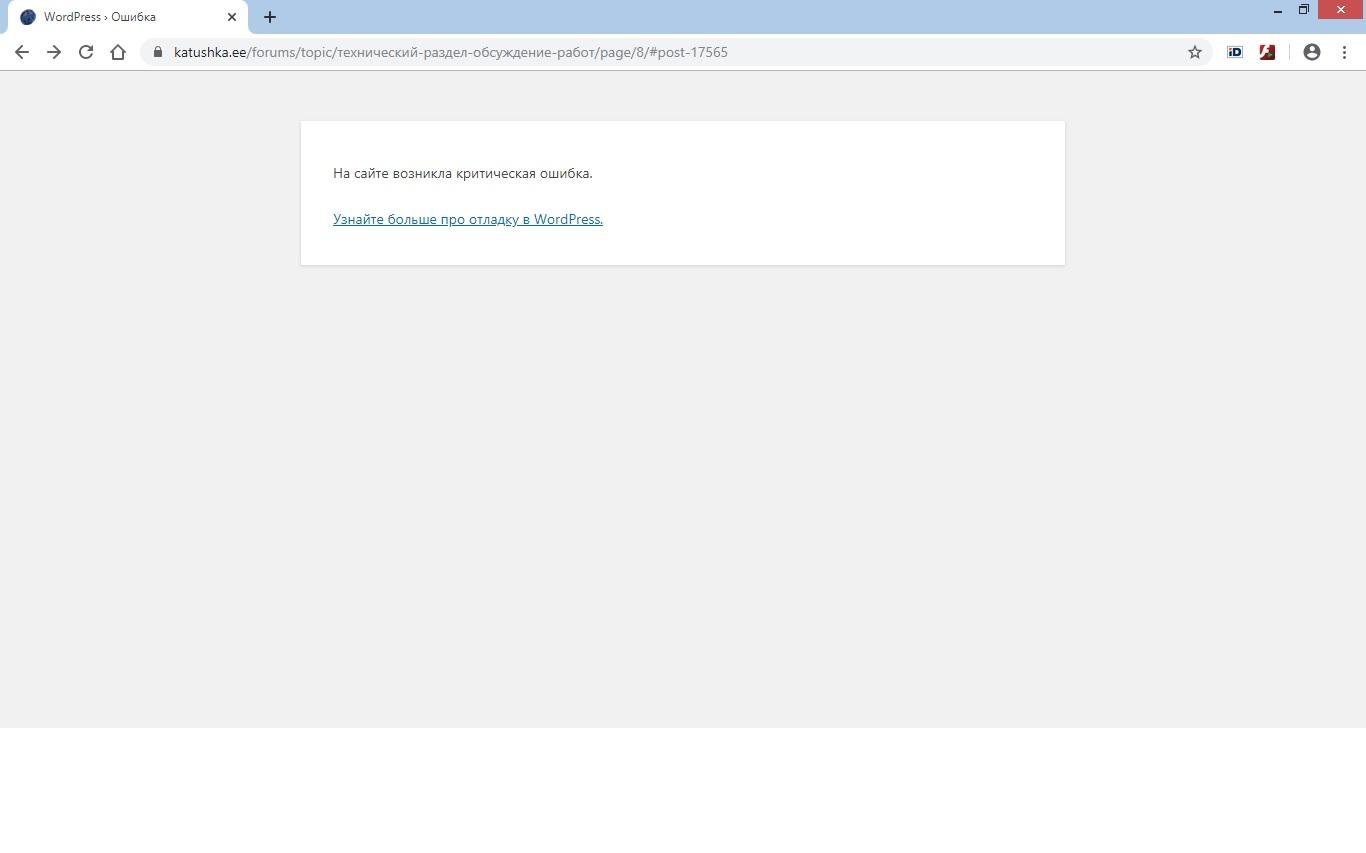Click the forward navigation arrow
Screen dimensions: 1366x853
[x=54, y=52]
